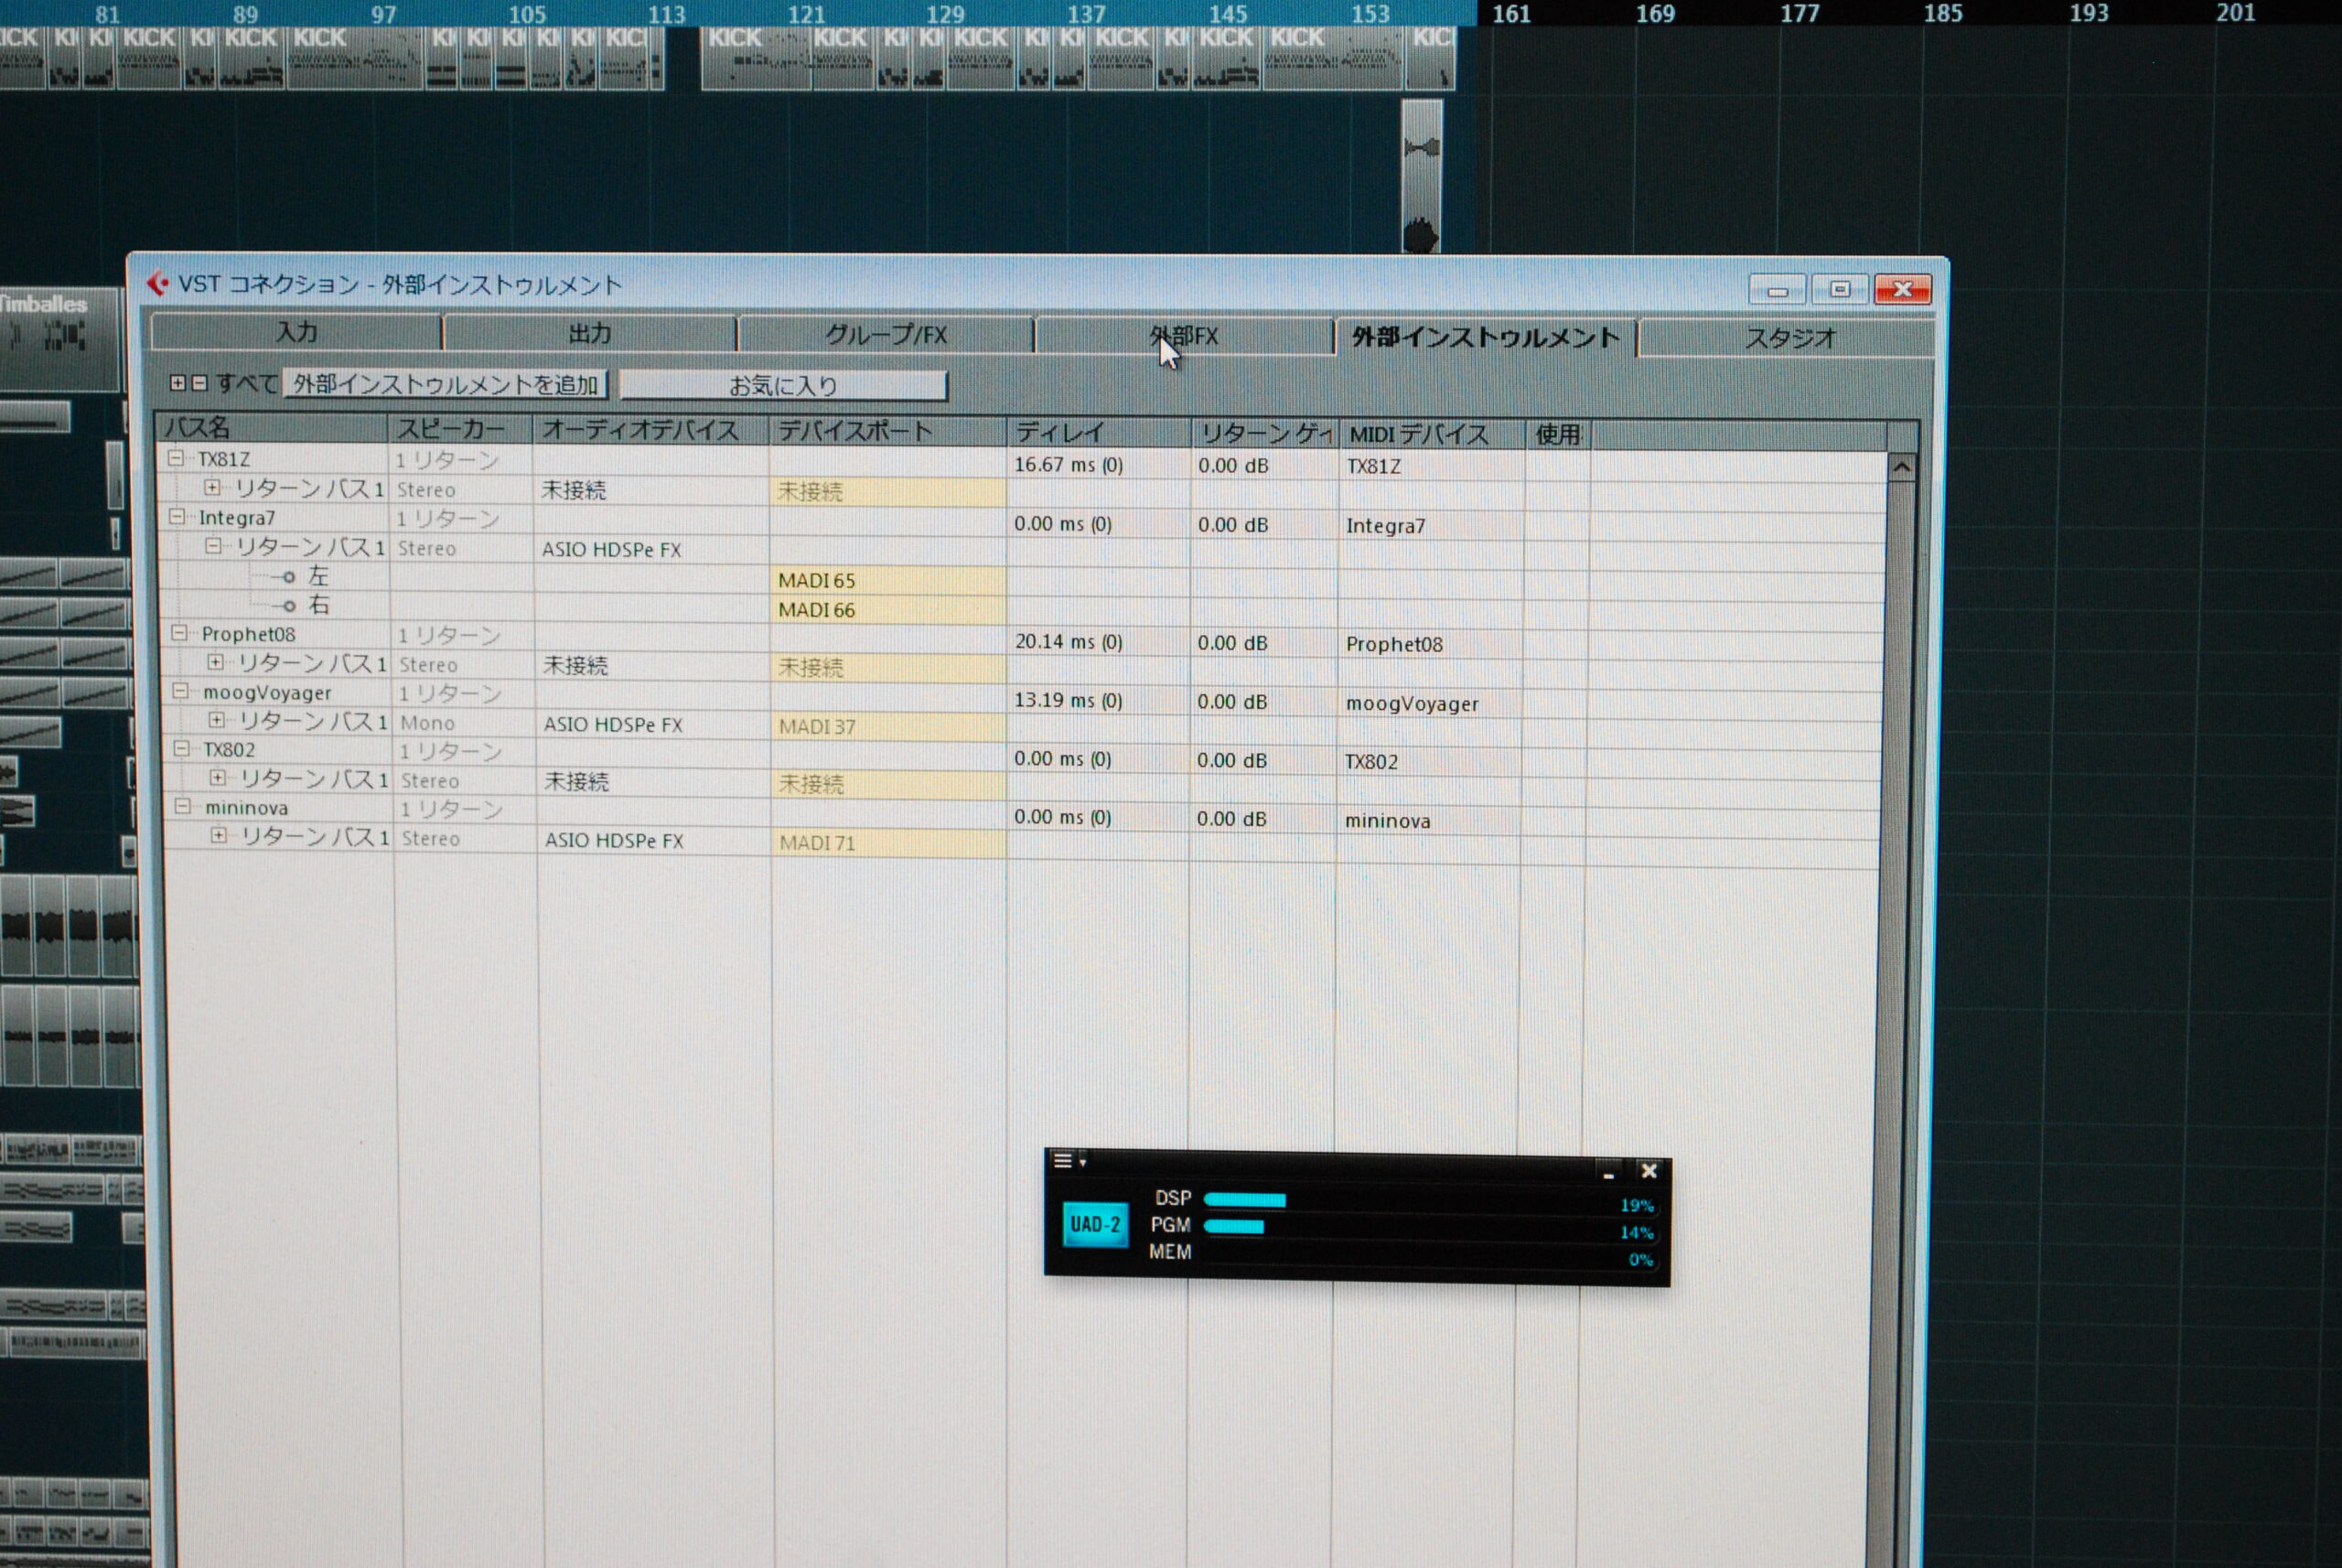Minimize the UAD meter window
The width and height of the screenshot is (2342, 1568).
tap(1608, 1172)
